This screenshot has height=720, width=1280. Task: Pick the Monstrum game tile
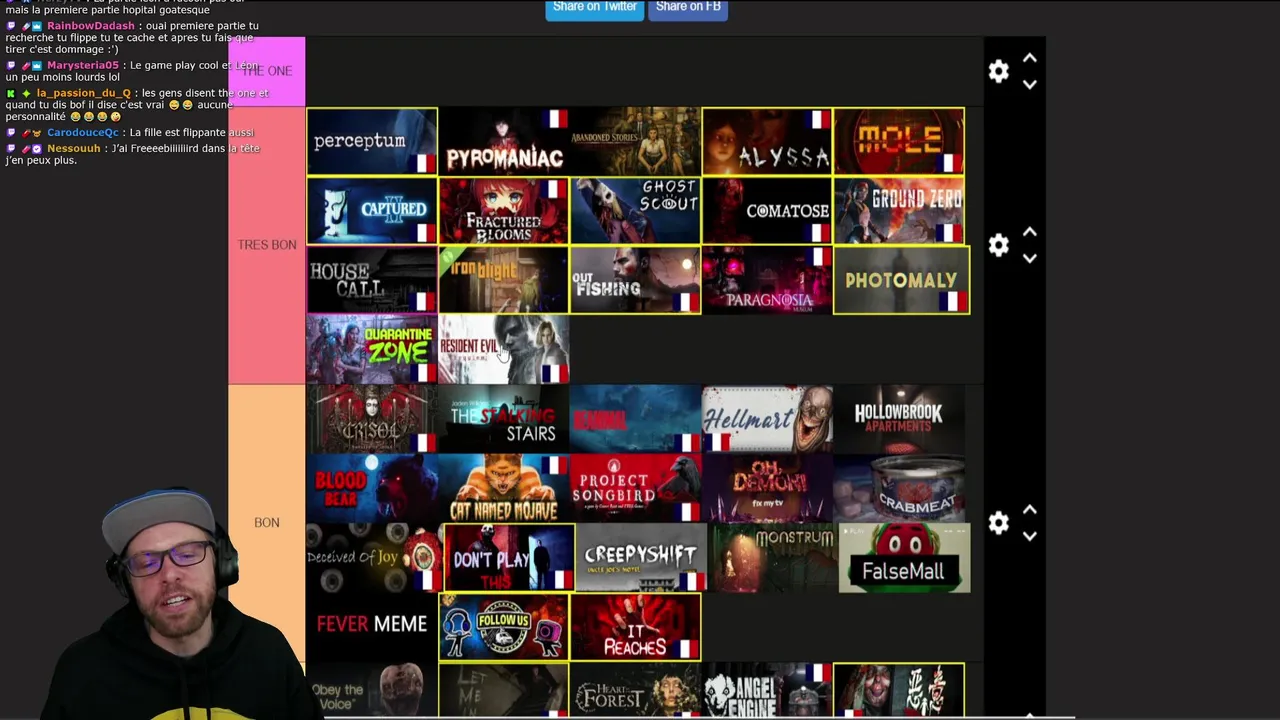(772, 558)
